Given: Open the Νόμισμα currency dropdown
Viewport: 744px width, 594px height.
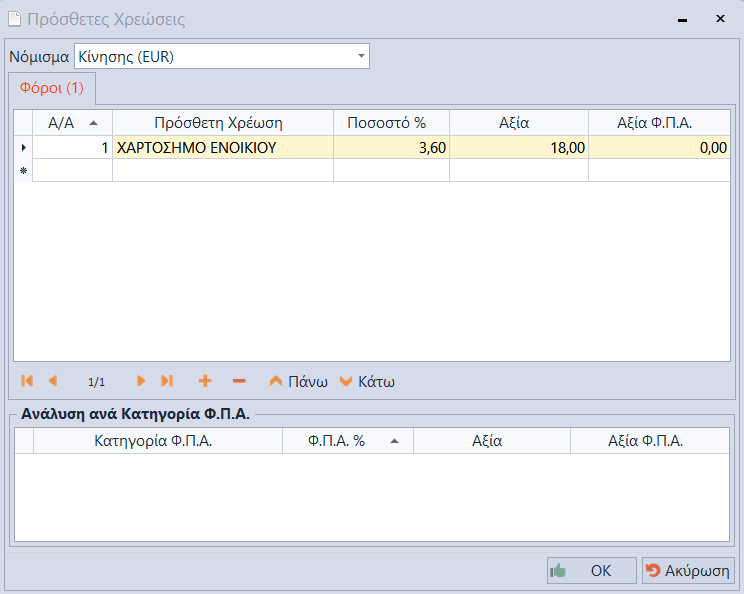Looking at the screenshot, I should tap(361, 57).
